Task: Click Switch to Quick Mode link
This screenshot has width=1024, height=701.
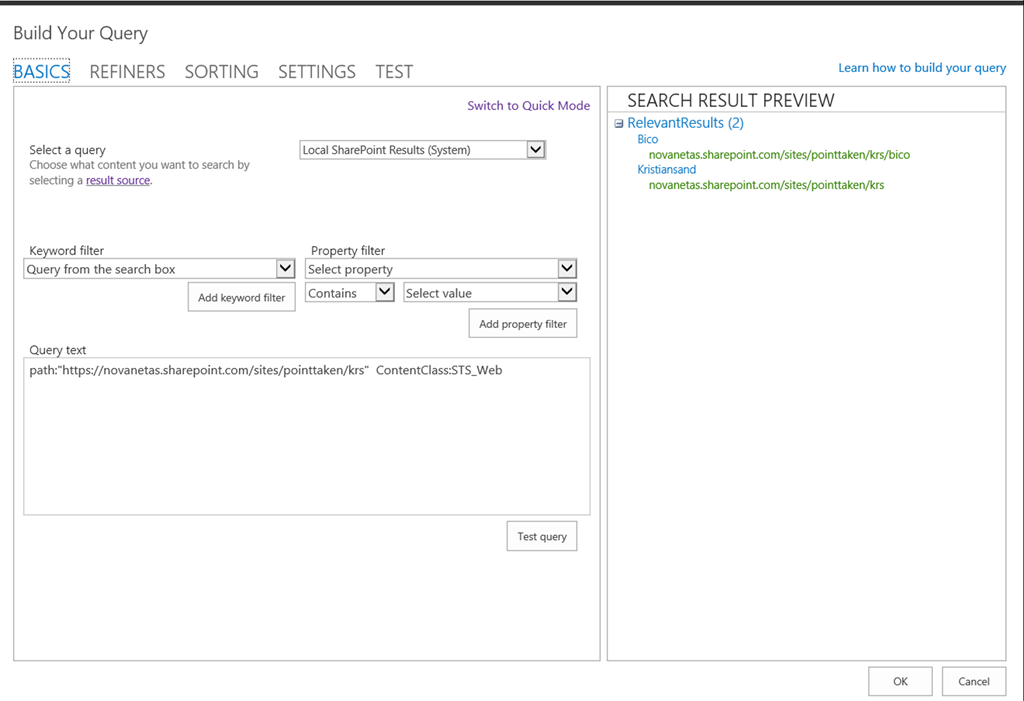Action: point(528,106)
